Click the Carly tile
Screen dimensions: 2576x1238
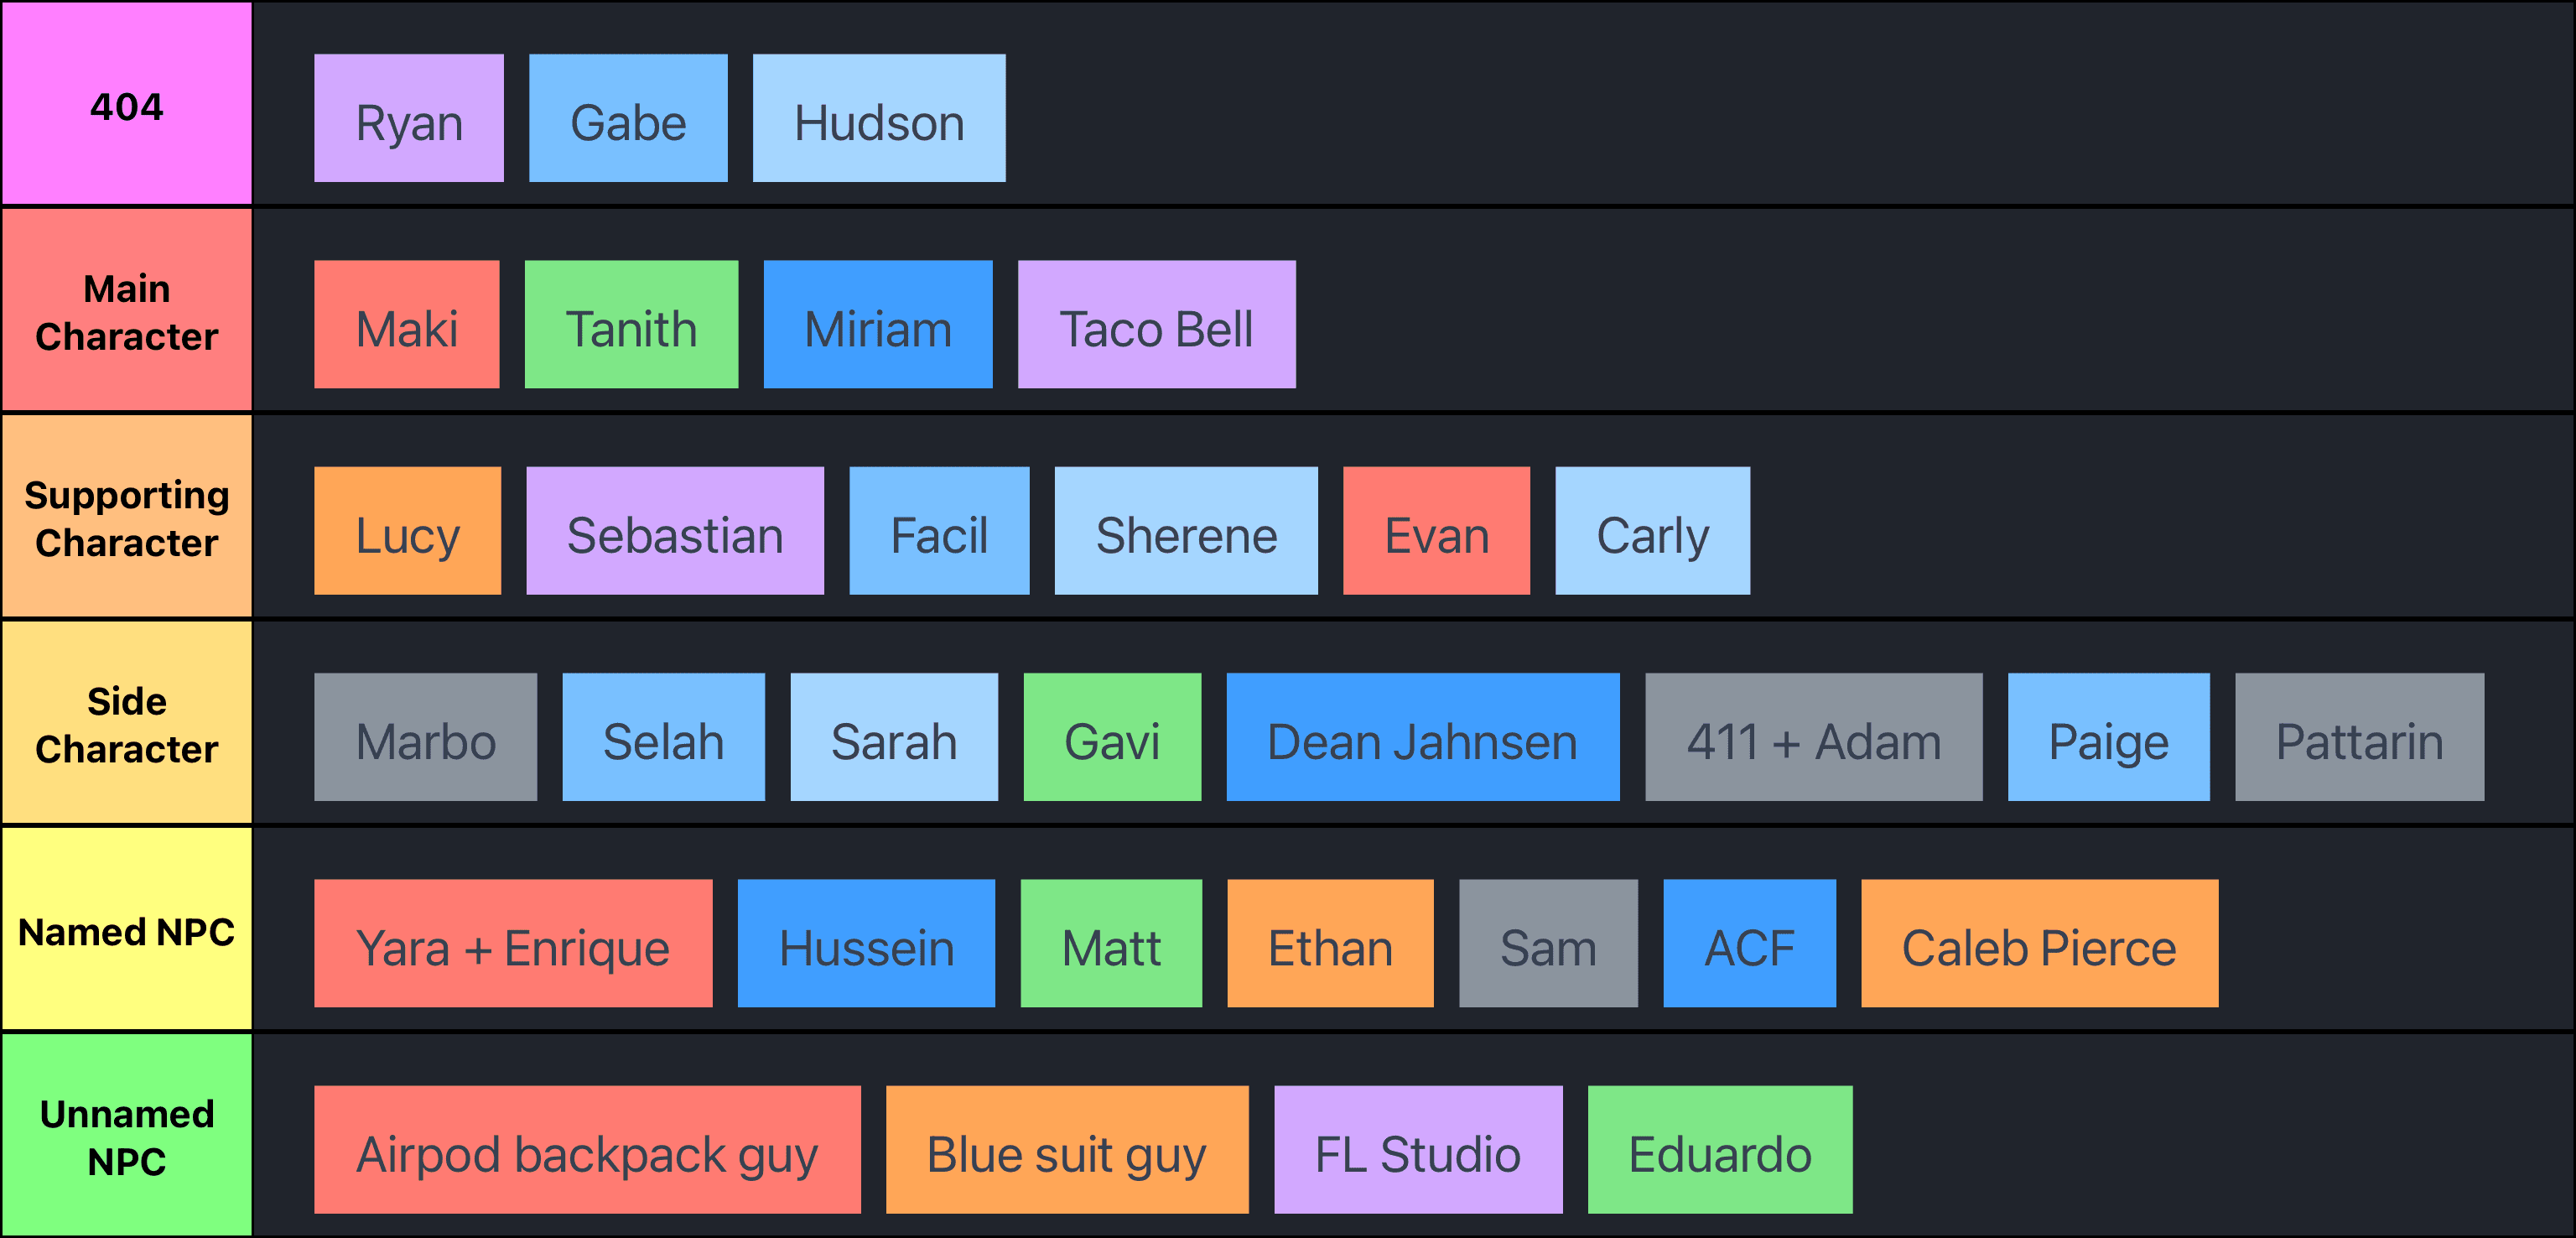[1651, 530]
